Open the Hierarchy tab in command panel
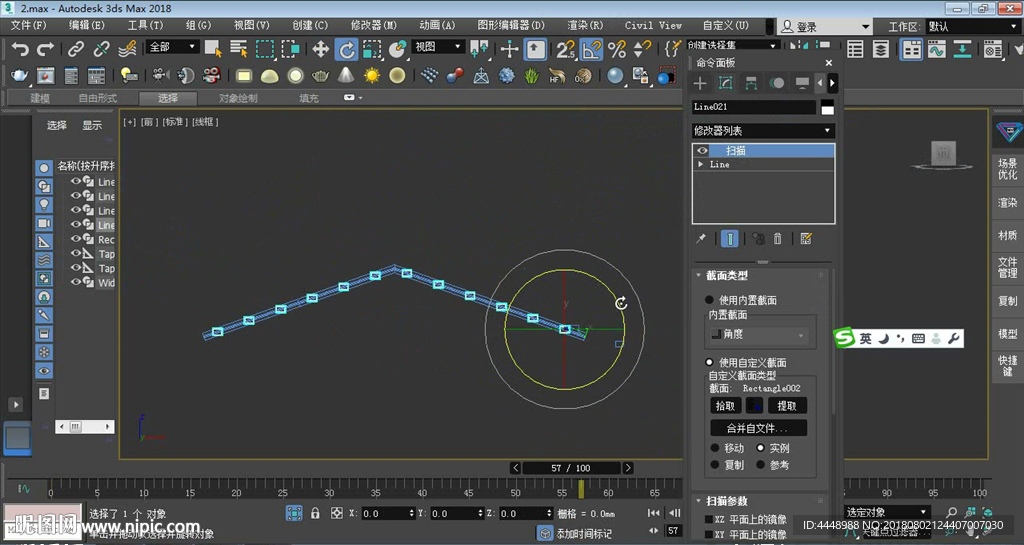The image size is (1024, 545). (751, 83)
